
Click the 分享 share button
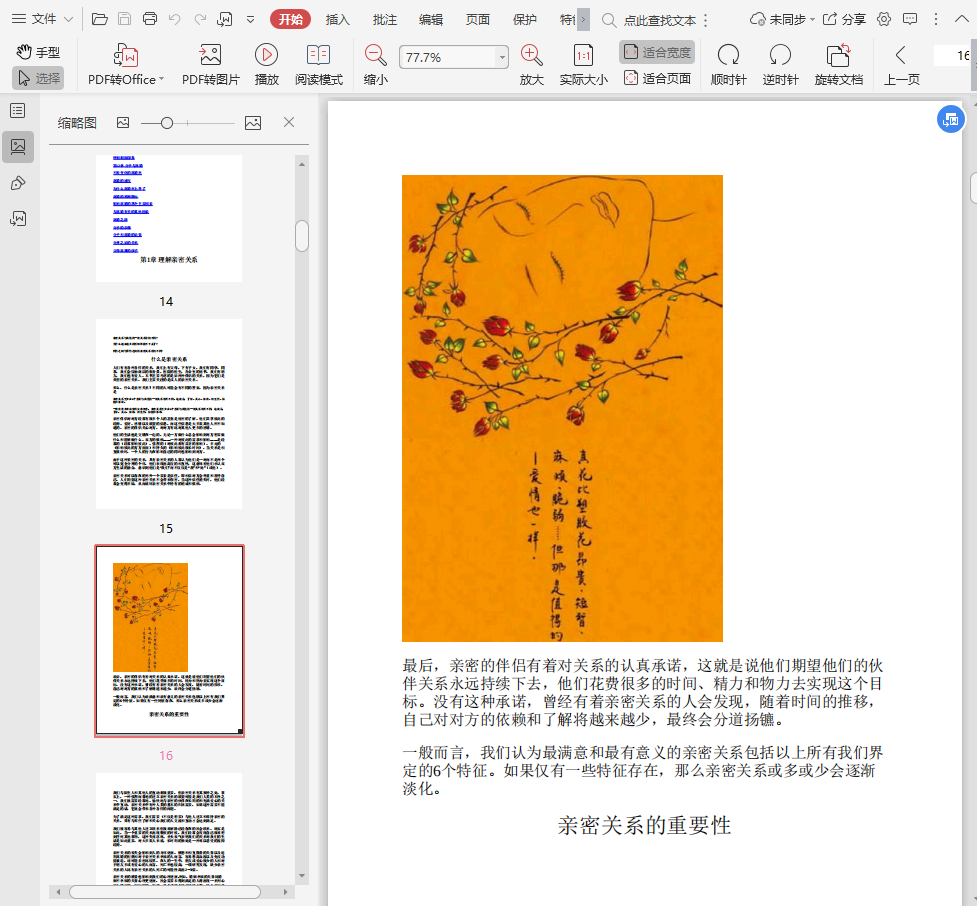click(x=844, y=19)
